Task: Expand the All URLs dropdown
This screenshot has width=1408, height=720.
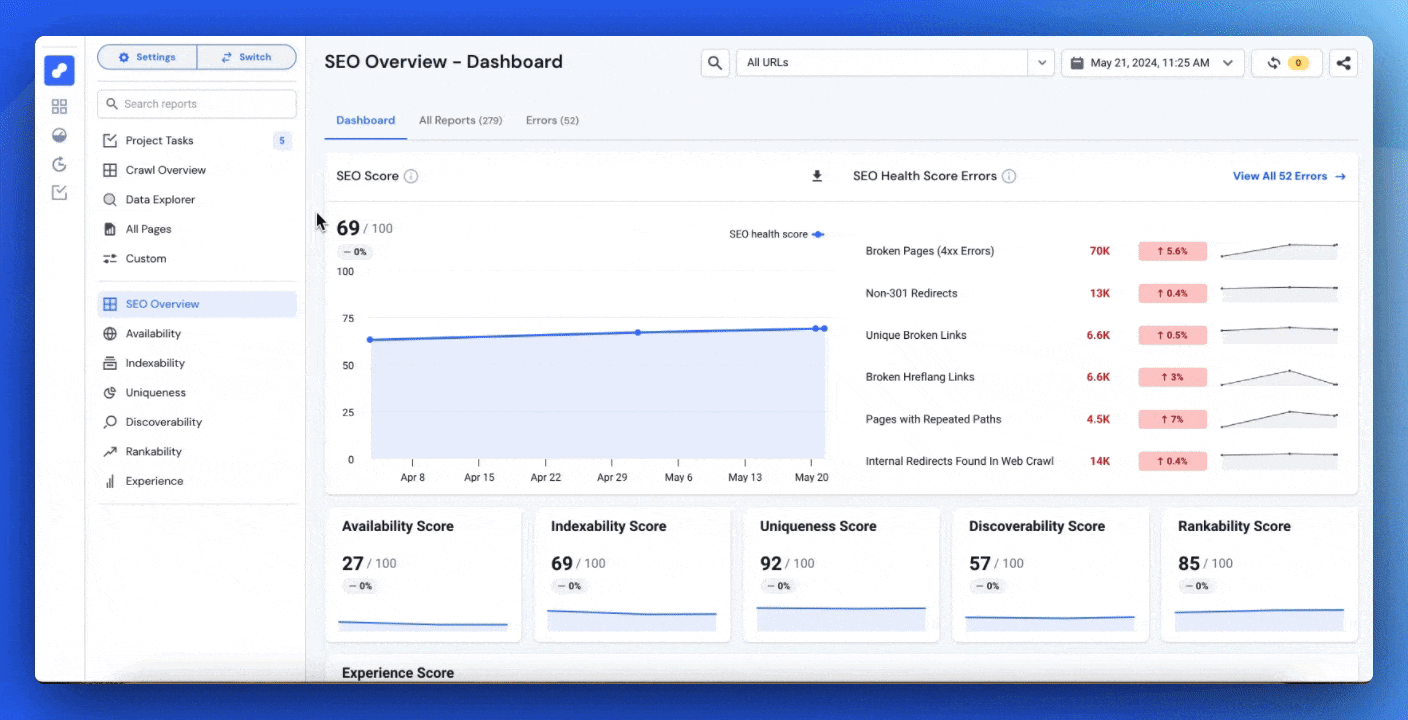Action: pyautogui.click(x=1042, y=63)
